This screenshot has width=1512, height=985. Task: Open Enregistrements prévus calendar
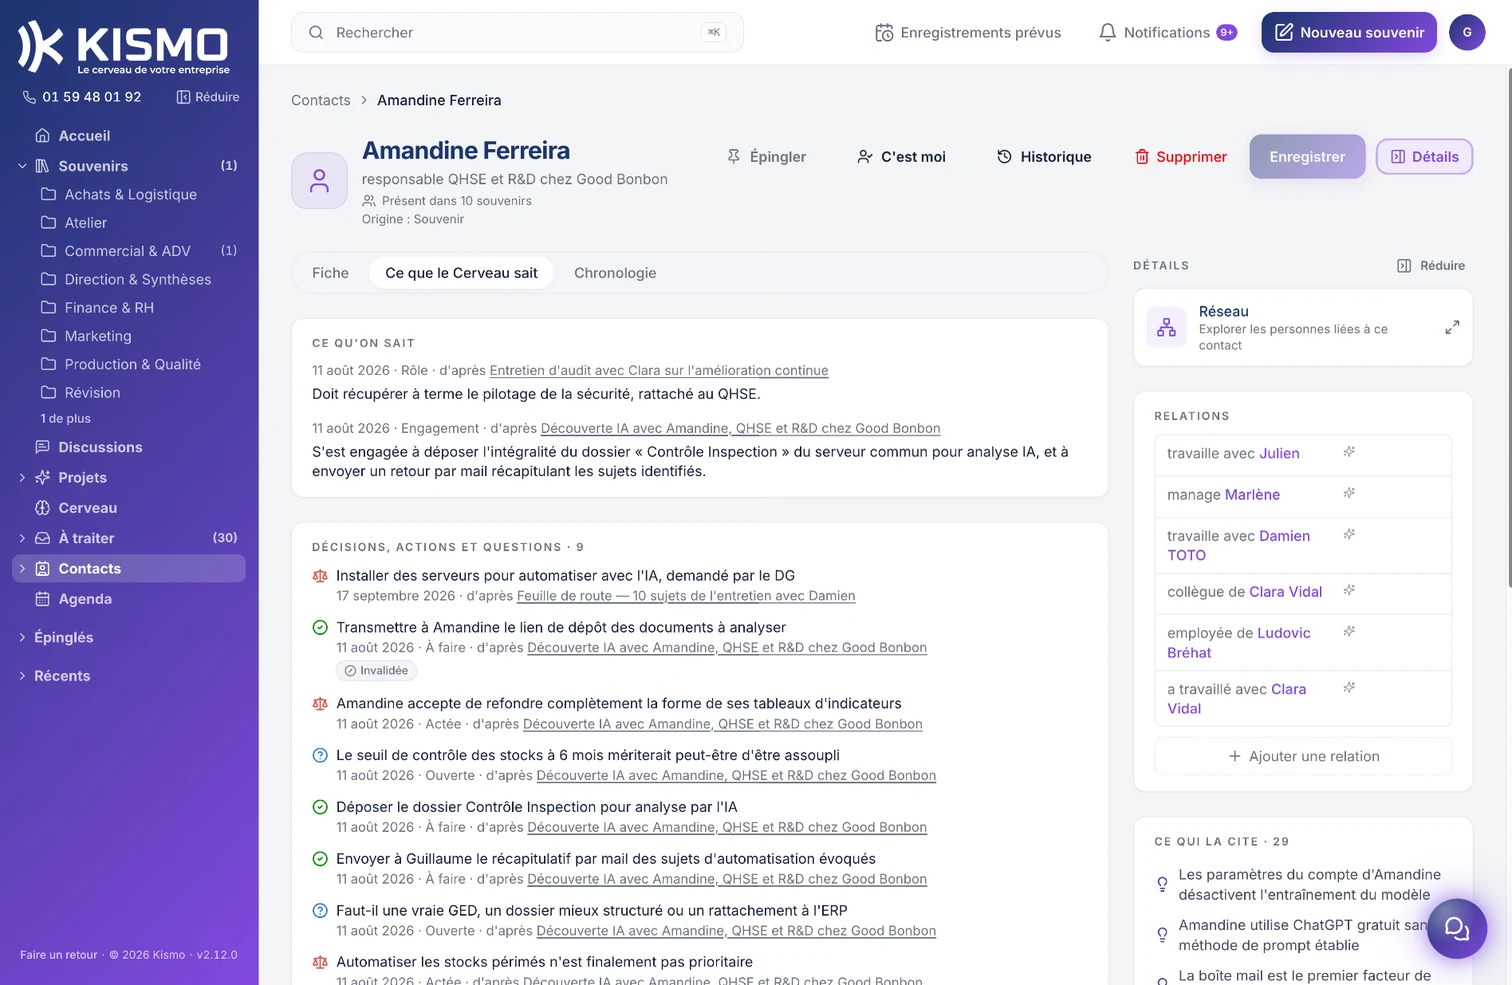pos(968,32)
